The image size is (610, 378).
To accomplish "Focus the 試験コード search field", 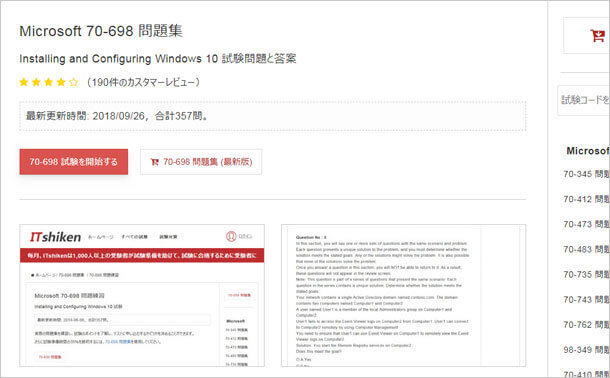I will pyautogui.click(x=584, y=100).
